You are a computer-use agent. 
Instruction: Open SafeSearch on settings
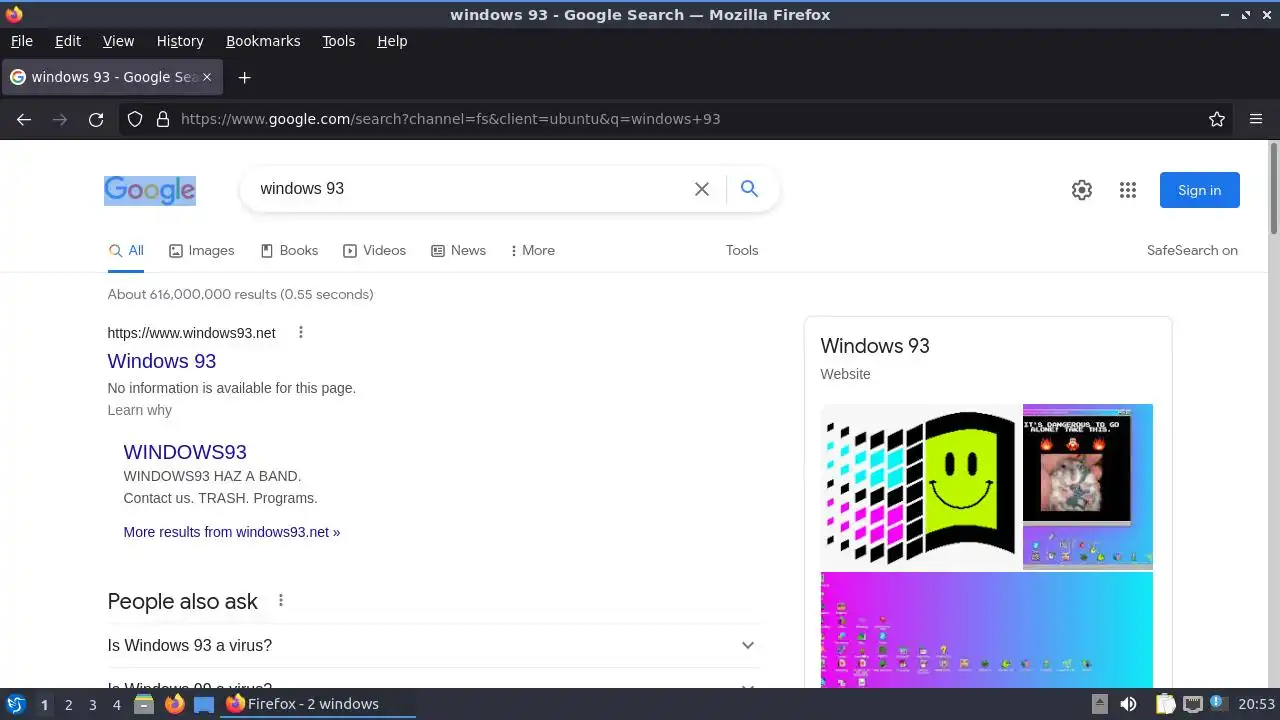[1192, 250]
